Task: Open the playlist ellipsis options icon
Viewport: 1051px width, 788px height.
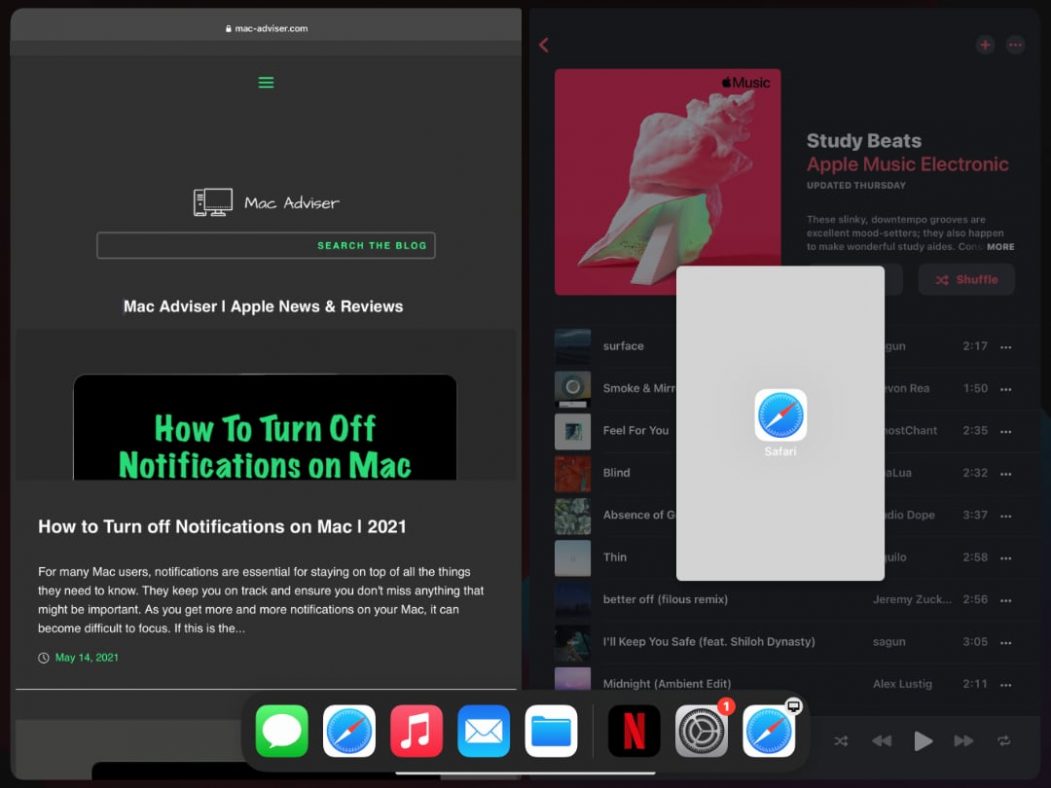Action: [x=1016, y=44]
